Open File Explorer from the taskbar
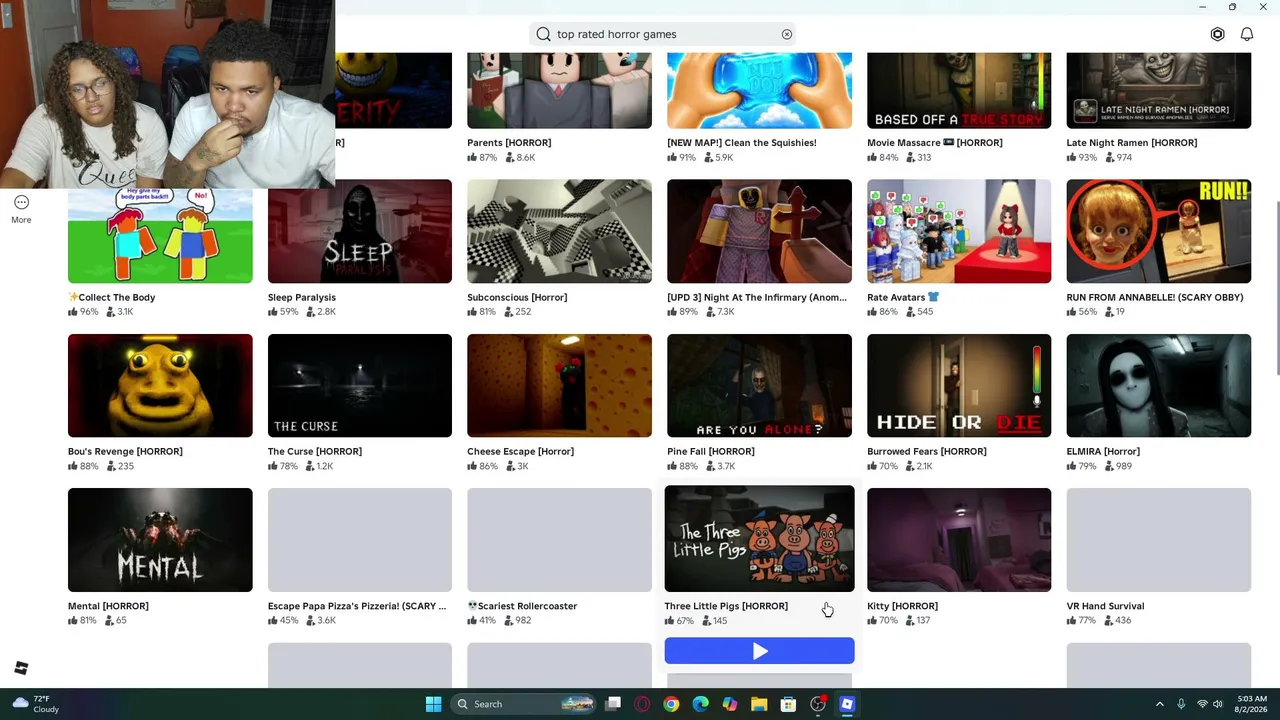 tap(759, 704)
